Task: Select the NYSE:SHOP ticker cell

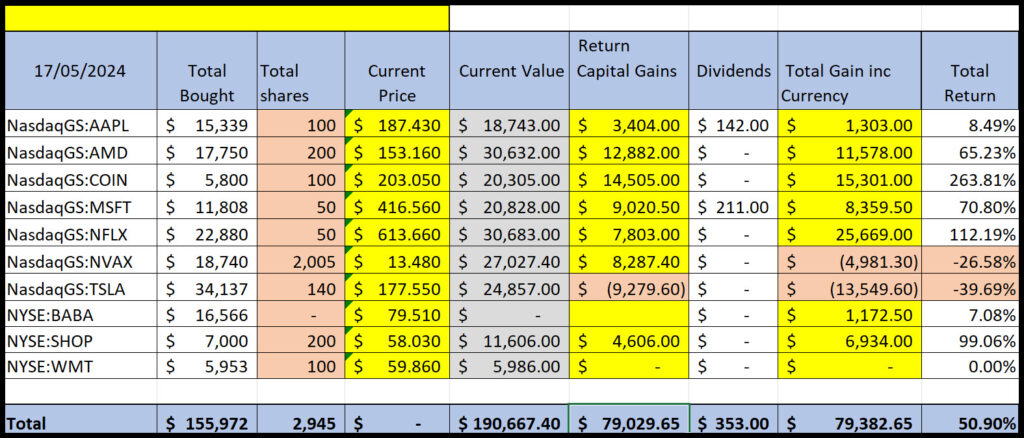Action: point(80,340)
